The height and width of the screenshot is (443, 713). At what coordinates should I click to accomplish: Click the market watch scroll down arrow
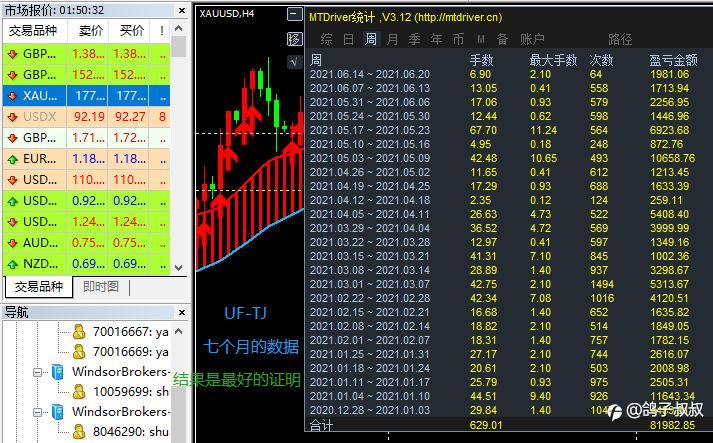(x=179, y=268)
